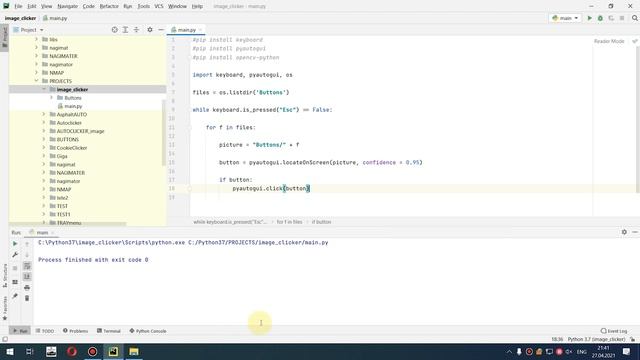The height and width of the screenshot is (360, 640).
Task: Open the Event Log
Action: click(x=614, y=331)
